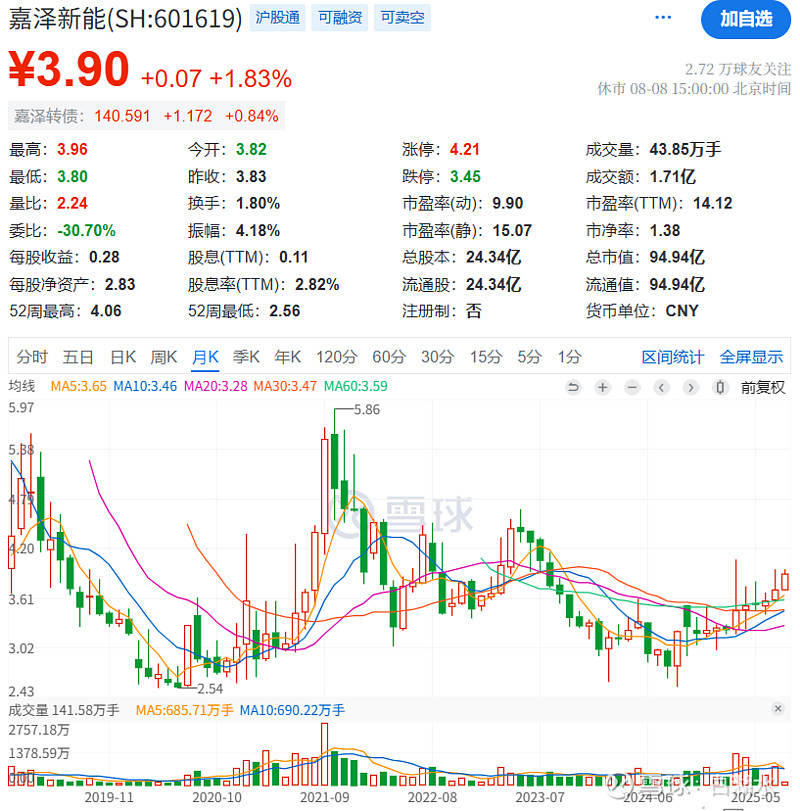Screen dimensions: 800x811
Task: Select the 日K chart tab
Action: click(x=123, y=357)
